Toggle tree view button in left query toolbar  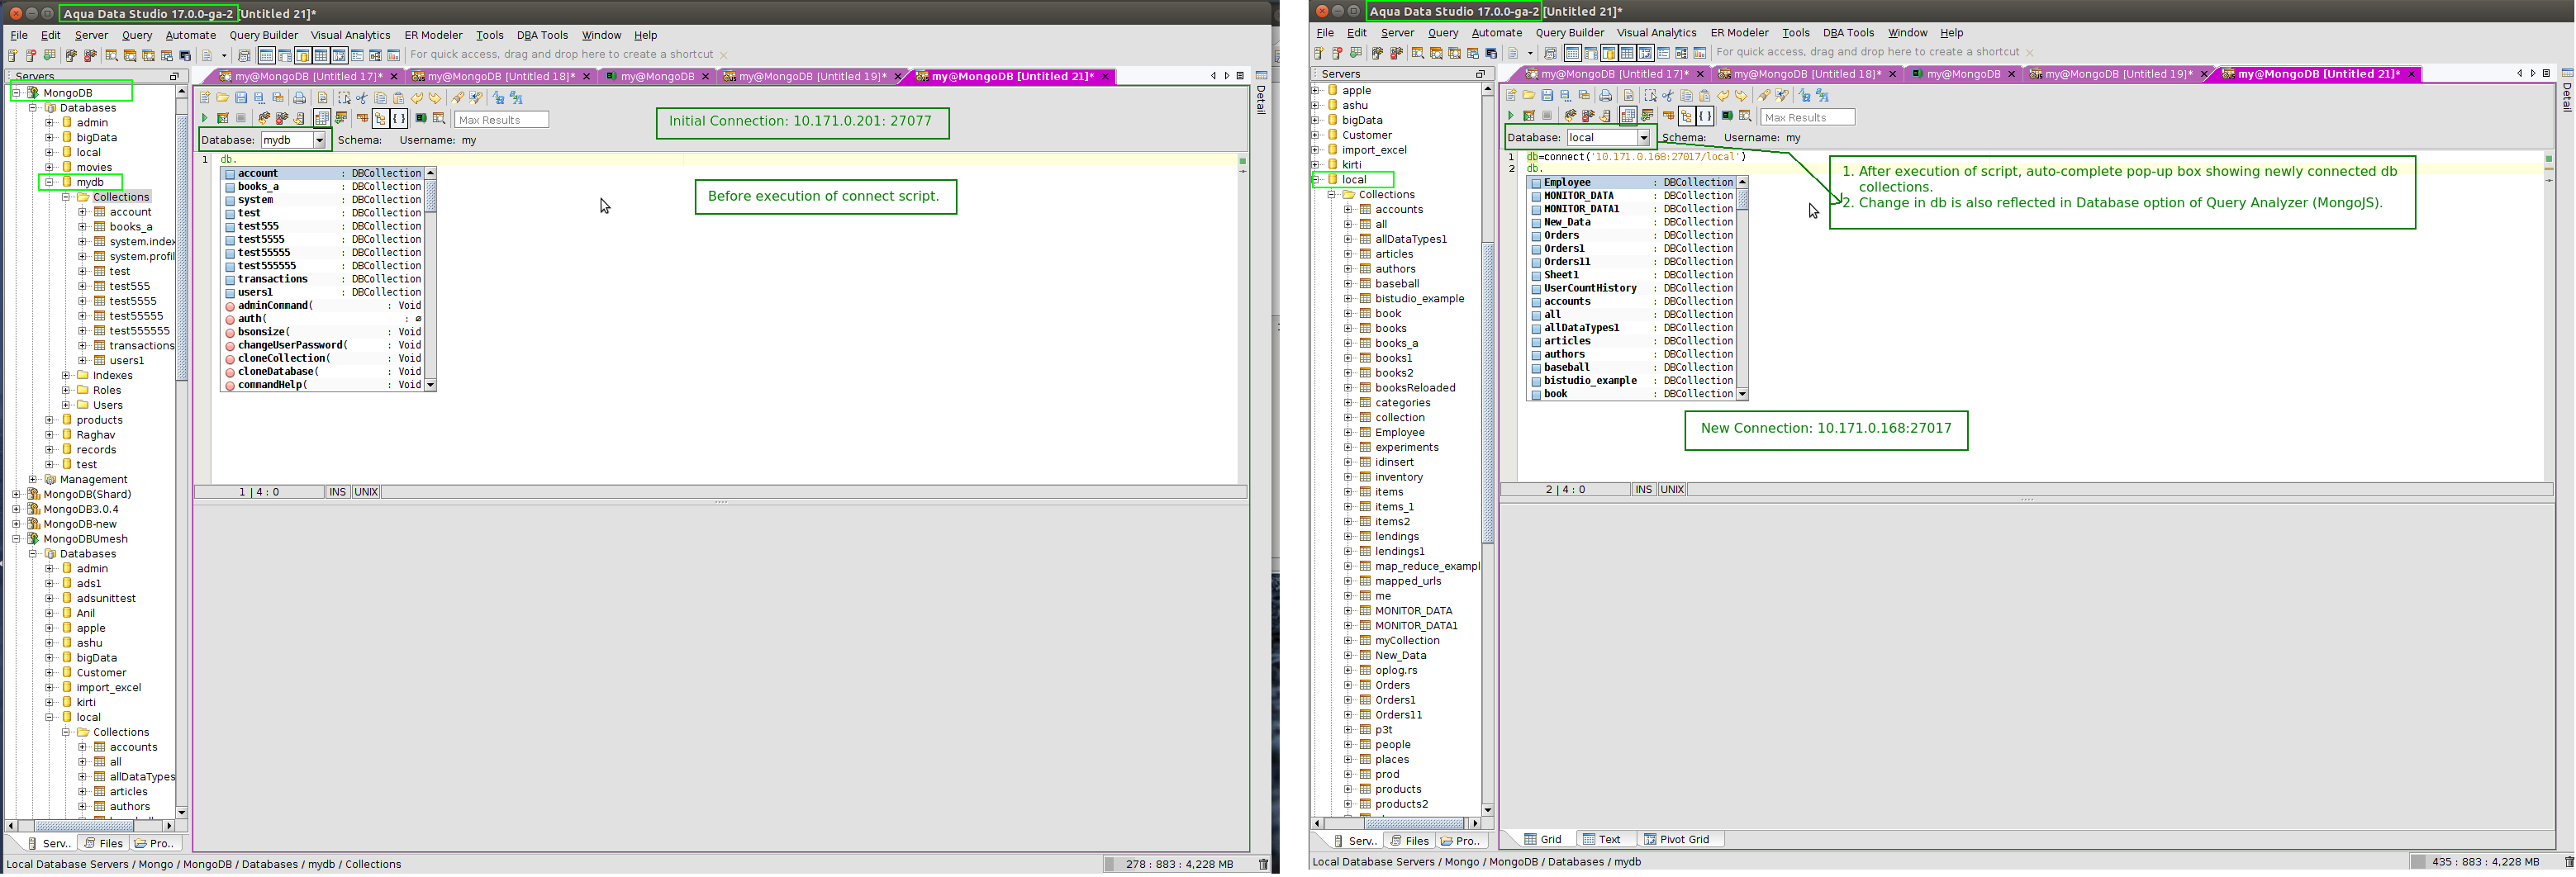[380, 119]
